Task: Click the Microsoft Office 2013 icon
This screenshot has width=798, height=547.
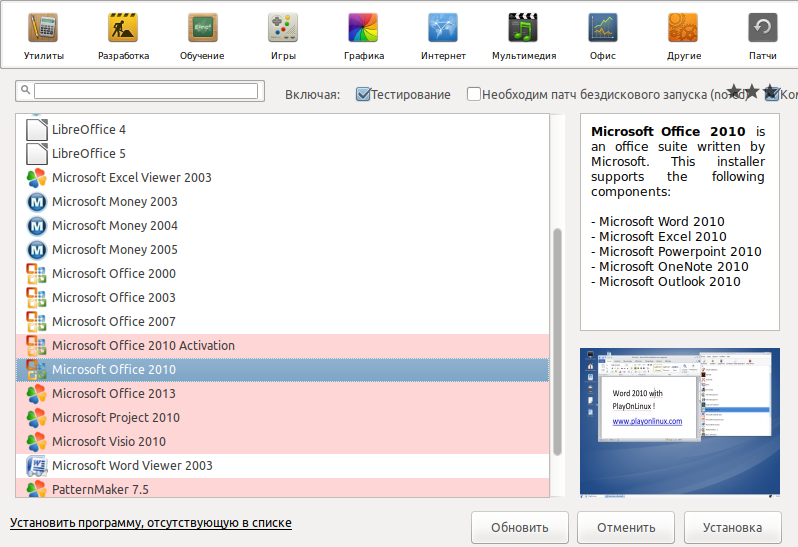Action: coord(37,394)
